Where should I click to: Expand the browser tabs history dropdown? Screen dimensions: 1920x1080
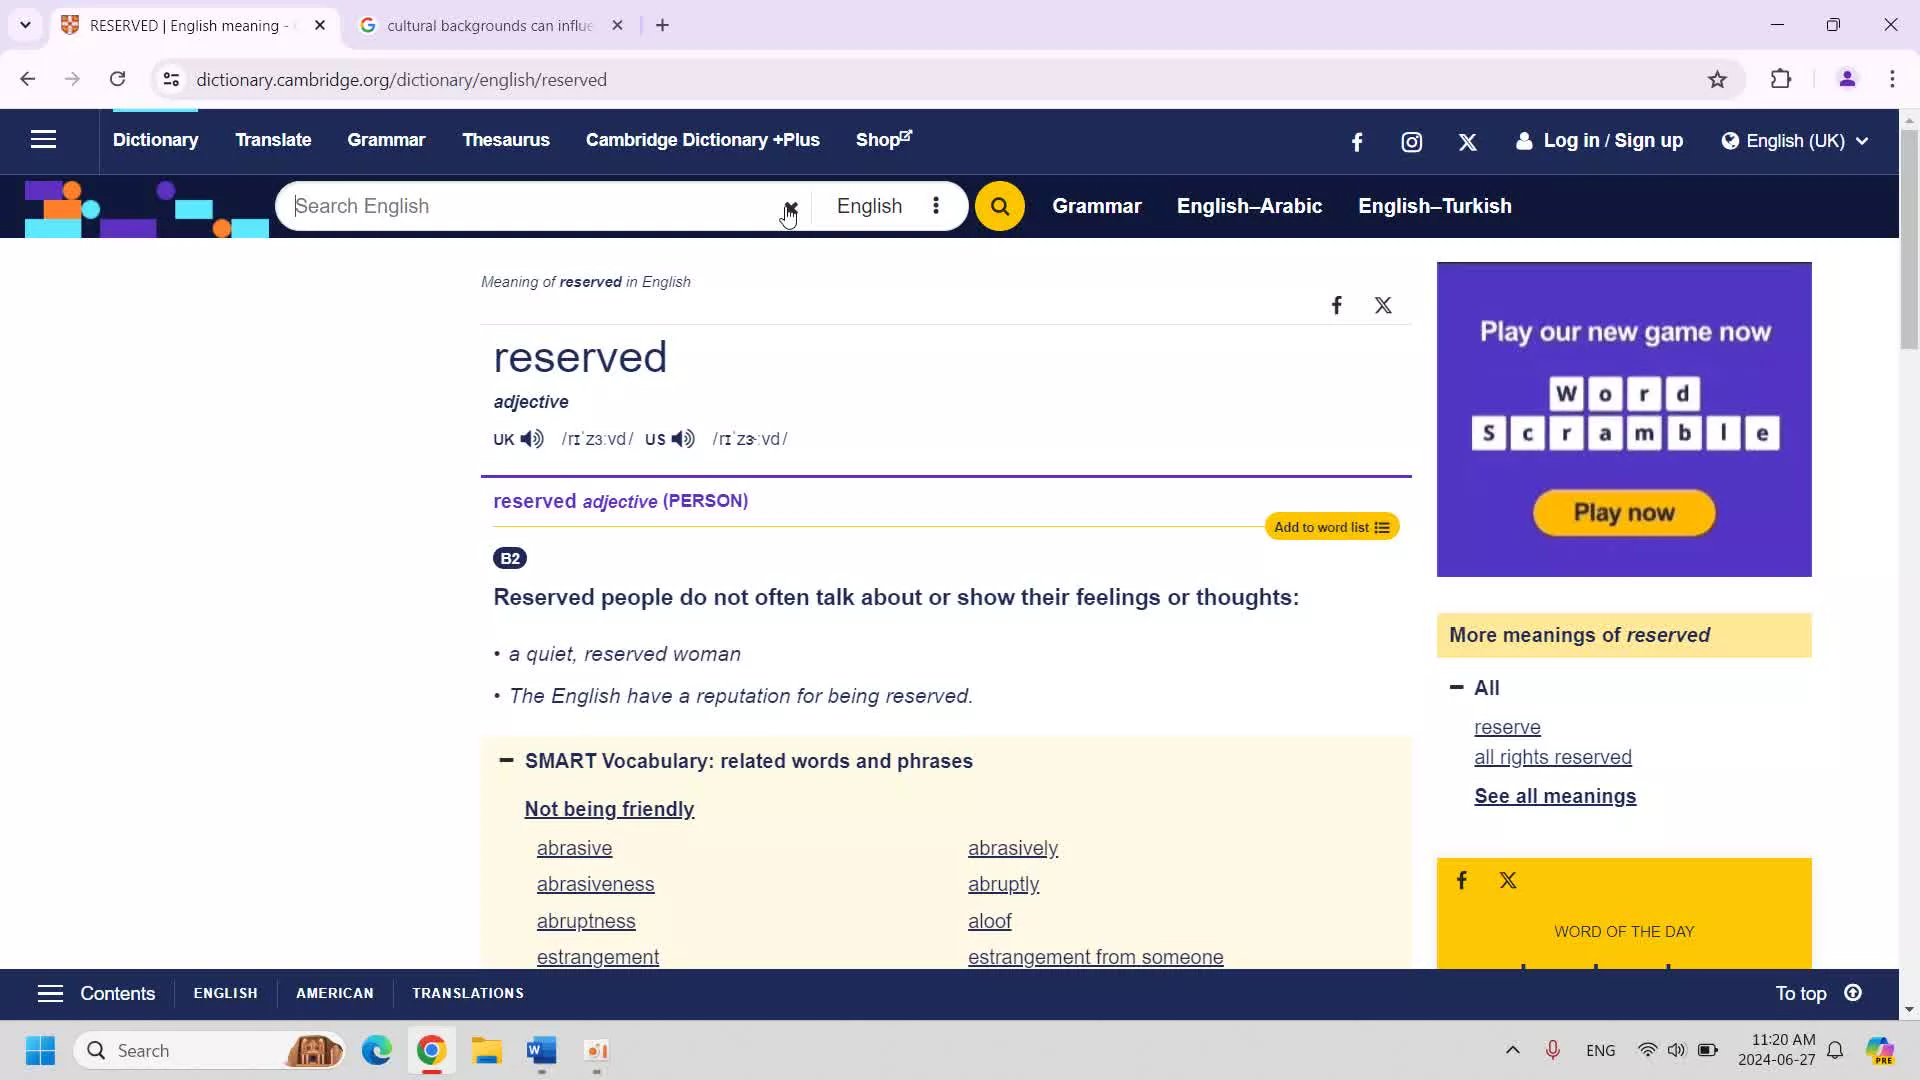(24, 25)
